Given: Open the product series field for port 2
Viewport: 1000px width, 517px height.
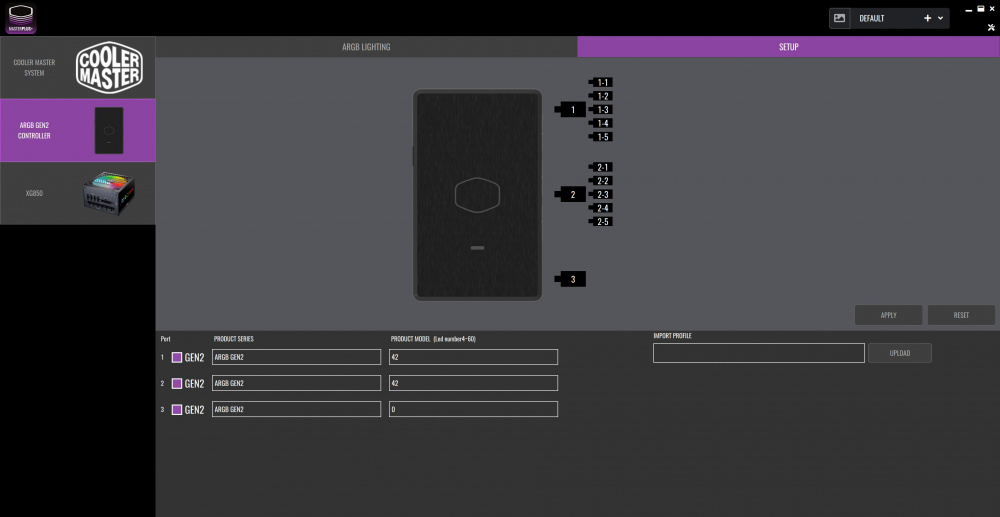Looking at the screenshot, I should [x=297, y=383].
